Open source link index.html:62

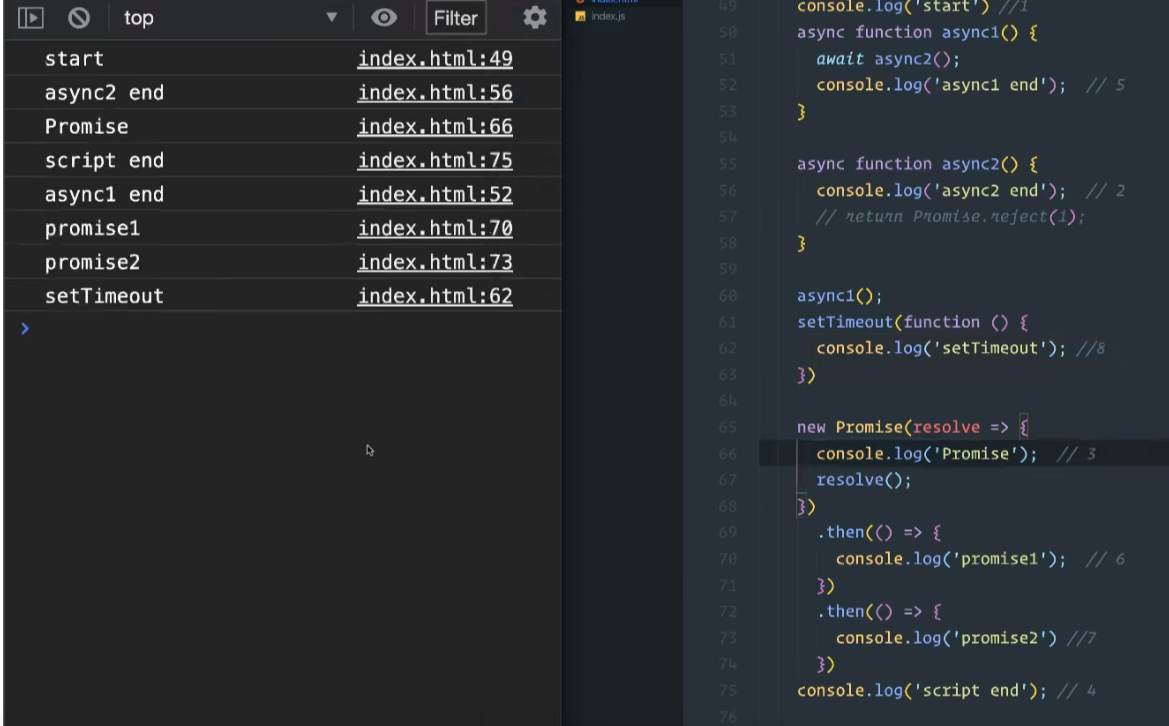435,297
